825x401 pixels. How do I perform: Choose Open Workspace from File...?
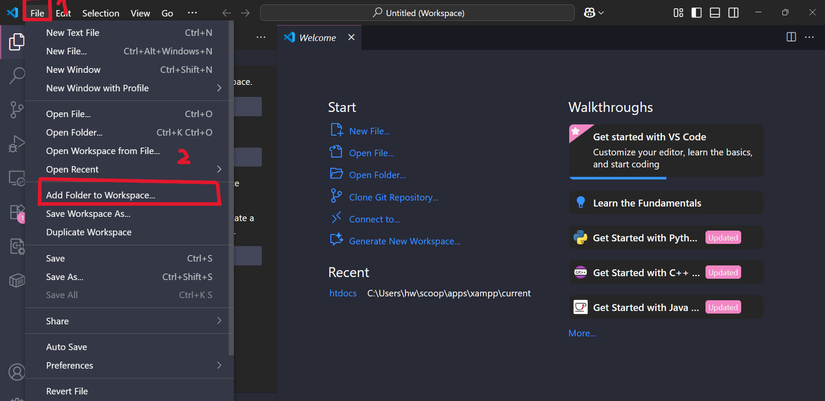tap(127, 151)
